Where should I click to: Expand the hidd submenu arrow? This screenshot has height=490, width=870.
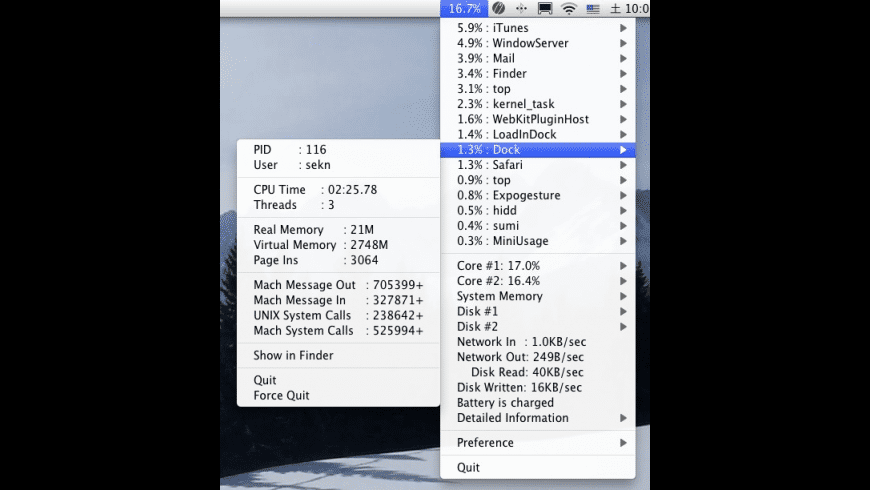[623, 210]
